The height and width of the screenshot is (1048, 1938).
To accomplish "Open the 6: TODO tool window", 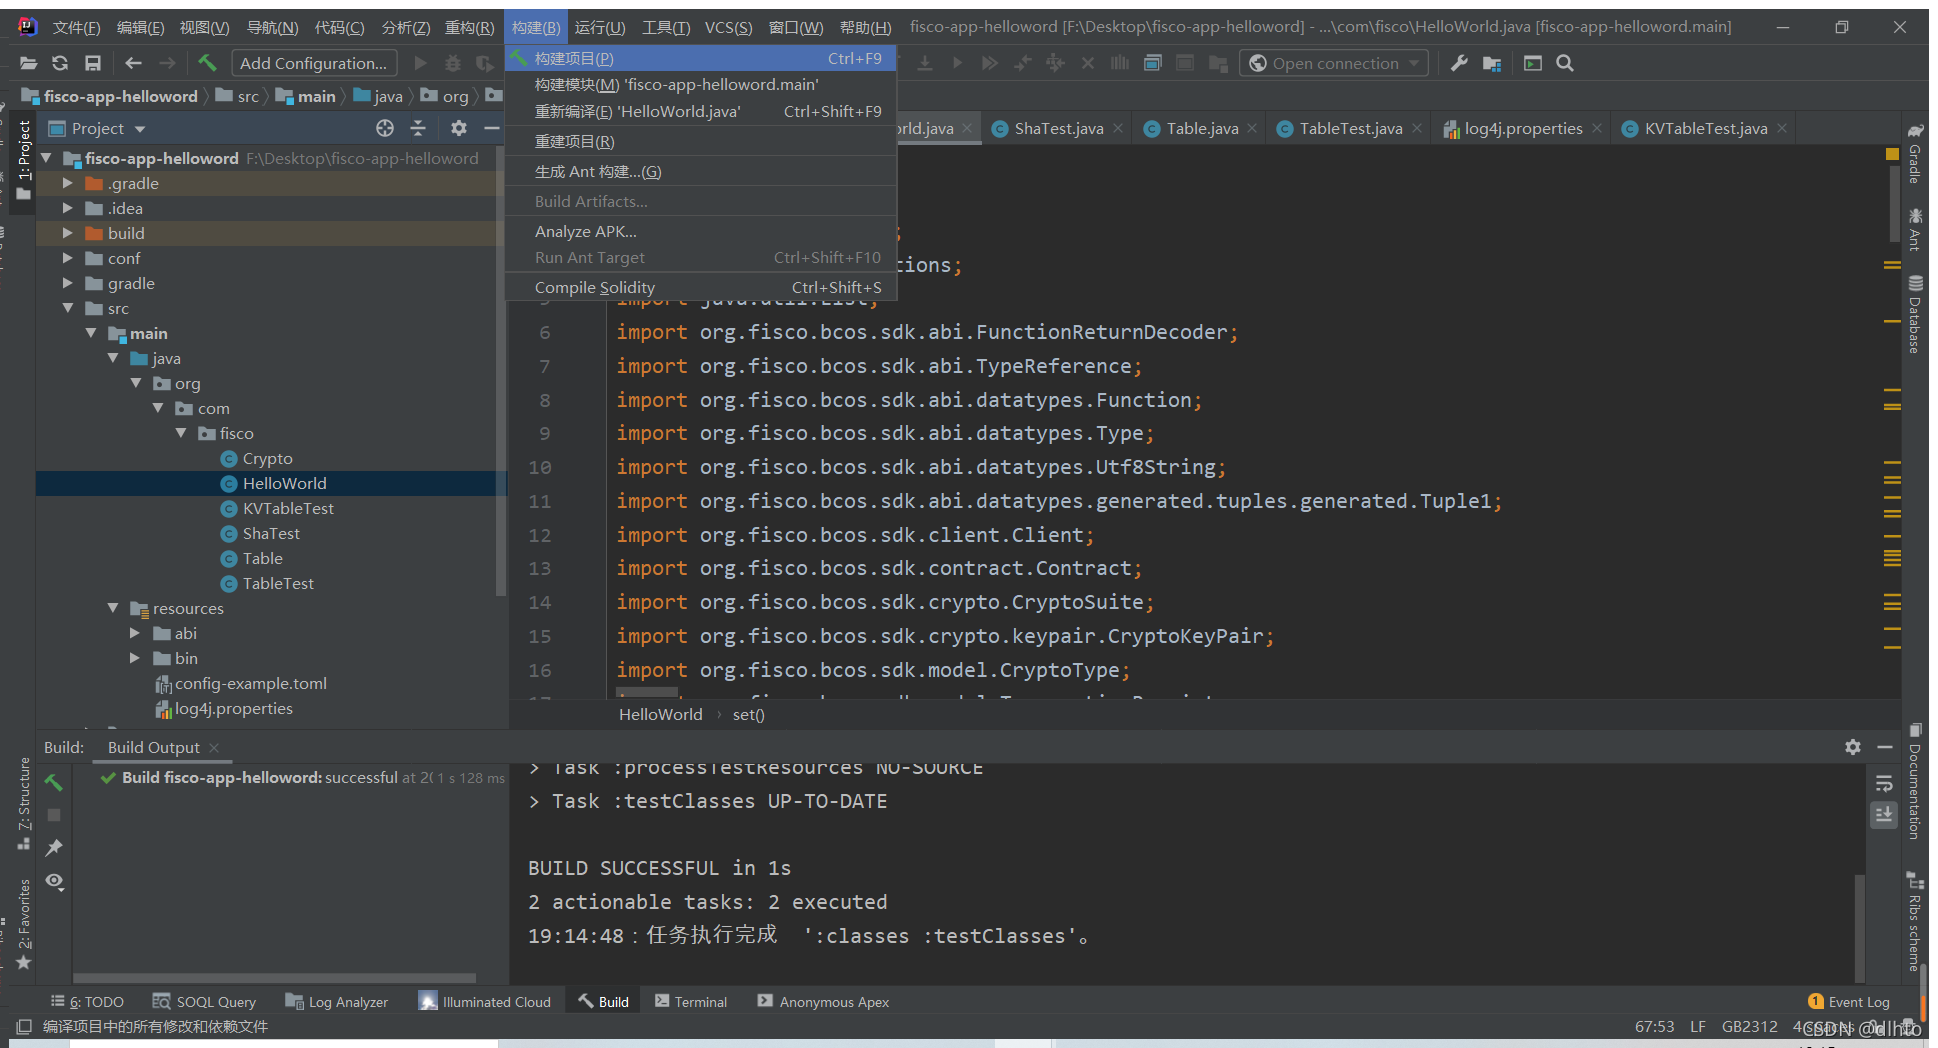I will coord(87,1002).
